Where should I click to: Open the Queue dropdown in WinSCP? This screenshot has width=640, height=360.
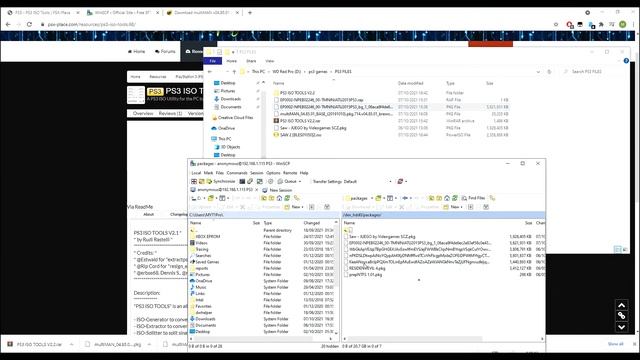pyautogui.click(x=289, y=181)
